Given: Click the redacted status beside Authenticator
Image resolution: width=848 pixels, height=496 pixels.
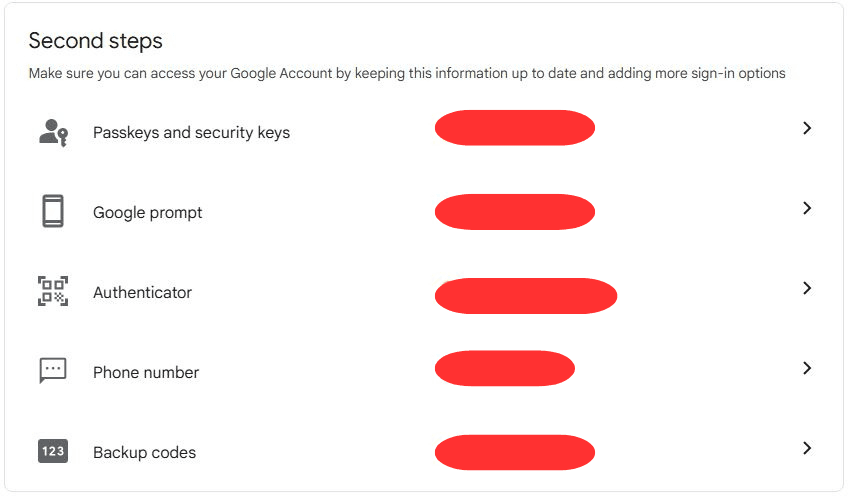Looking at the screenshot, I should pyautogui.click(x=526, y=297).
